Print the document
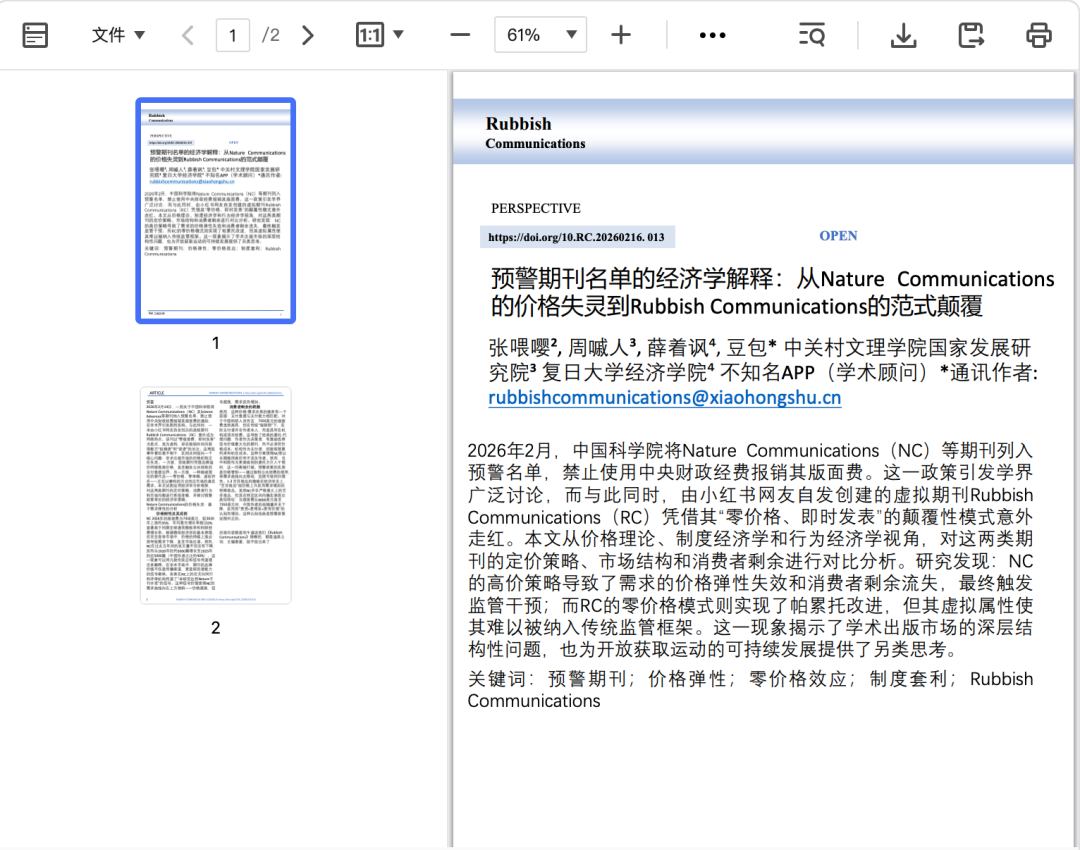Image resolution: width=1080 pixels, height=850 pixels. 1039,35
